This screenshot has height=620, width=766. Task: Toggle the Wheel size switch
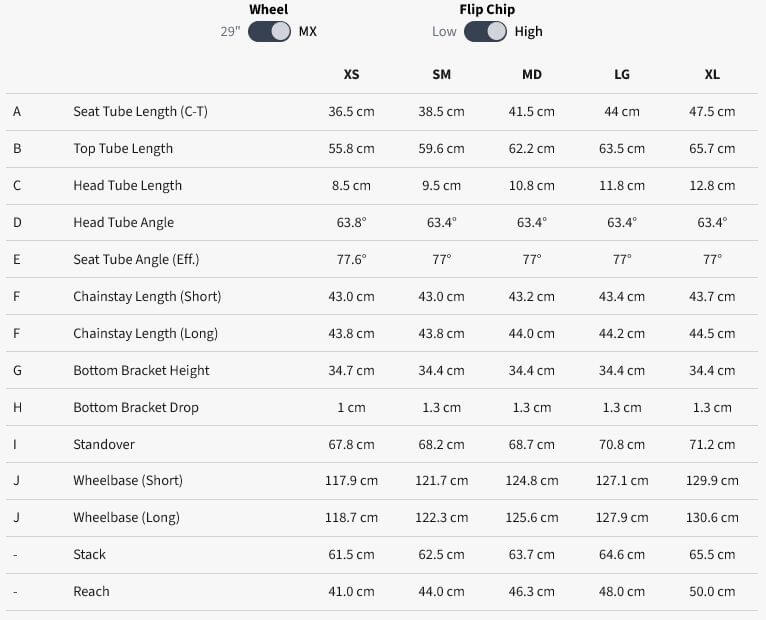pyautogui.click(x=269, y=31)
